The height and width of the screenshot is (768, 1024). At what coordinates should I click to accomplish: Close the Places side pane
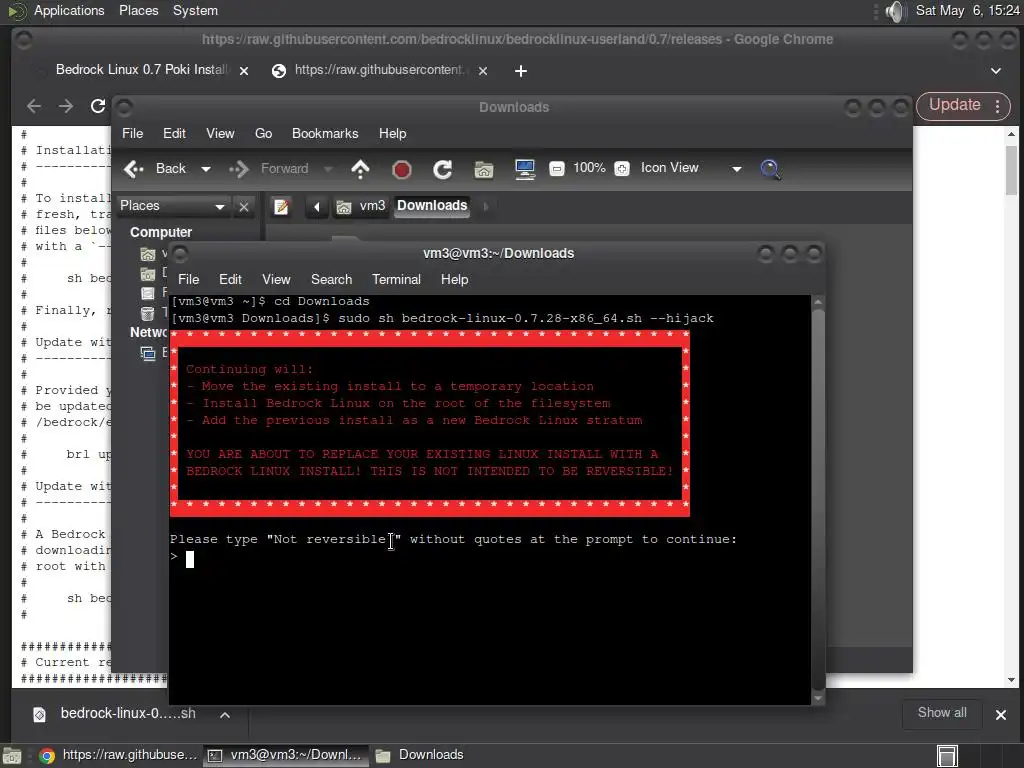tap(244, 207)
